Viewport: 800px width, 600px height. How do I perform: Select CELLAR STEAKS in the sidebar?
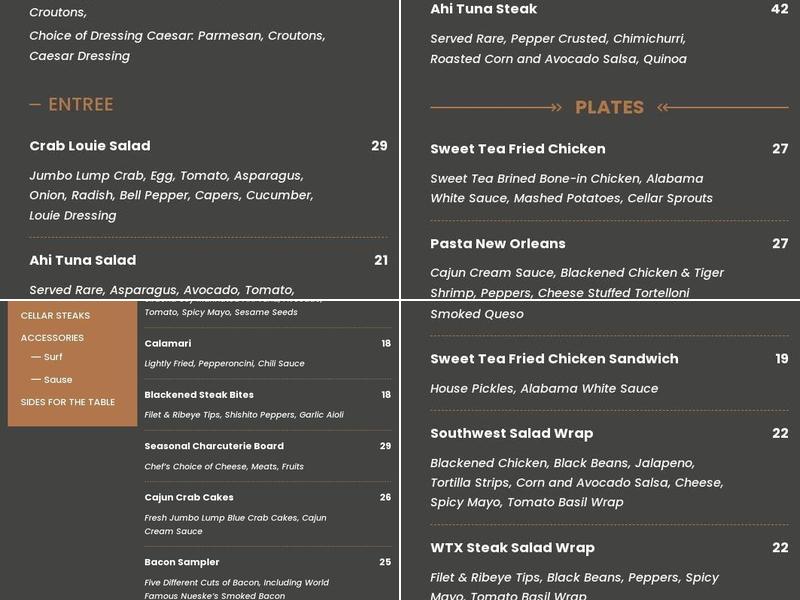coord(53,315)
